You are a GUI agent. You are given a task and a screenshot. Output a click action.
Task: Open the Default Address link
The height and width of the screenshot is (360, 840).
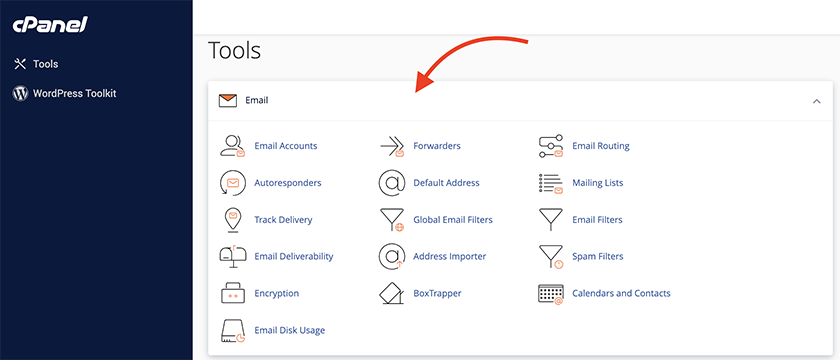pyautogui.click(x=446, y=183)
